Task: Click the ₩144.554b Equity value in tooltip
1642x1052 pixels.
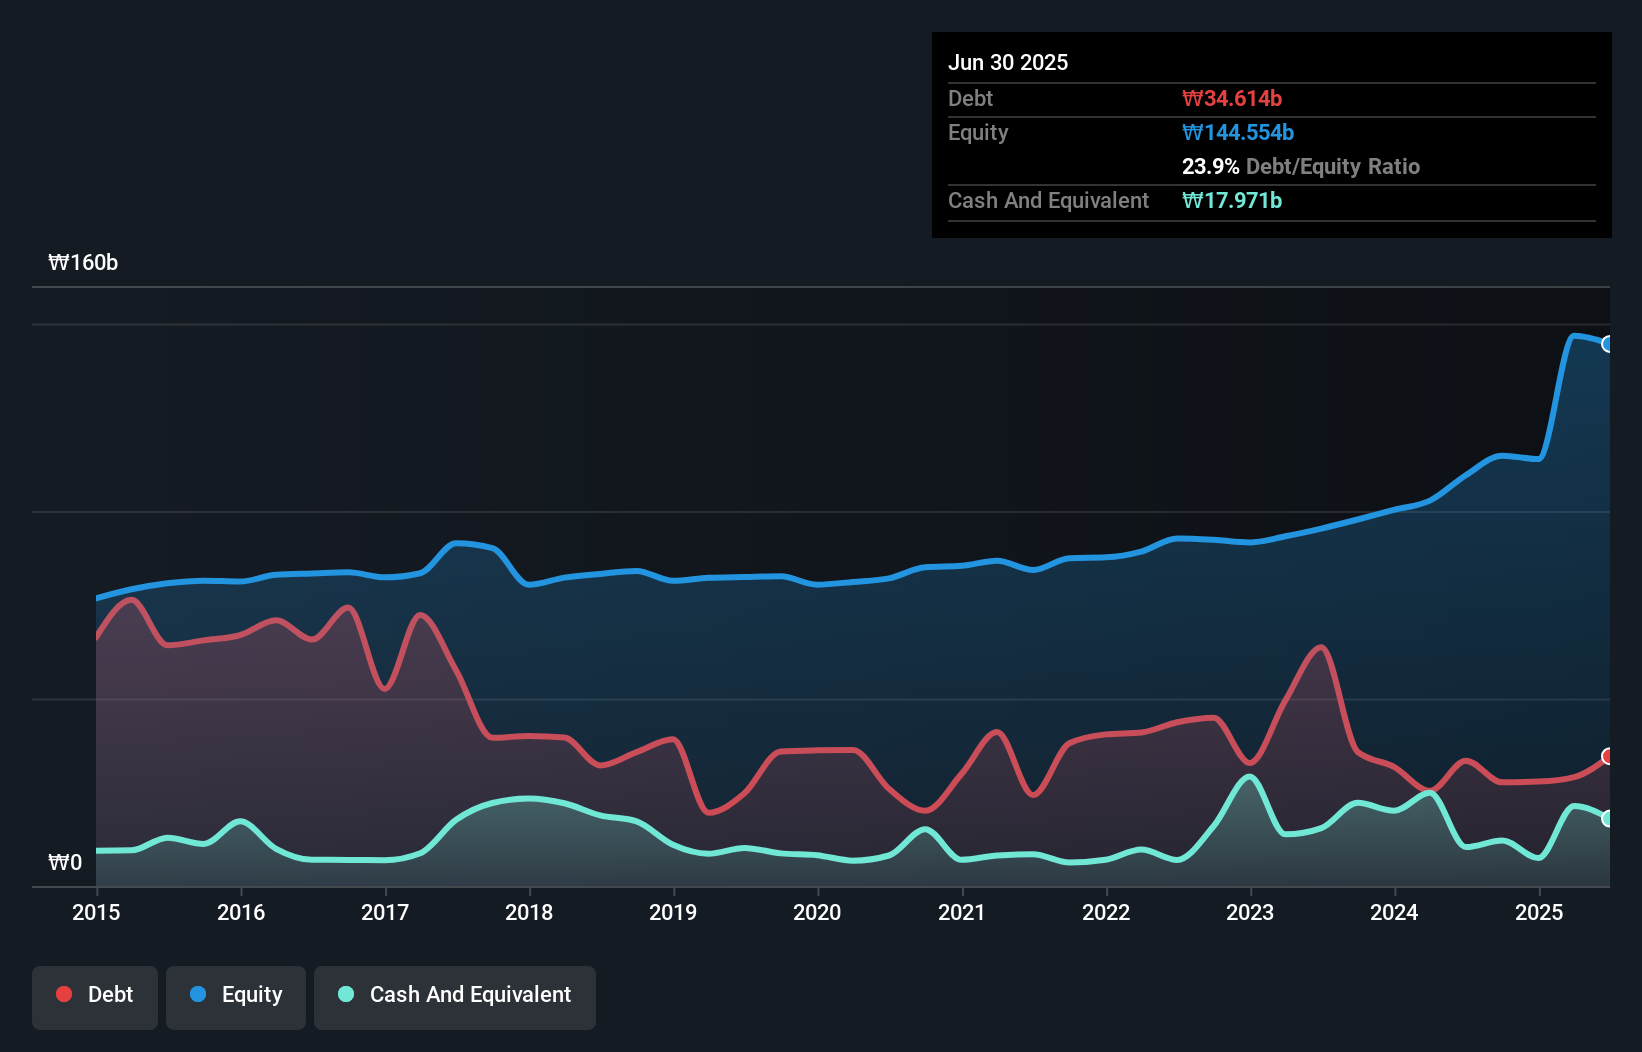Action: pos(1238,132)
